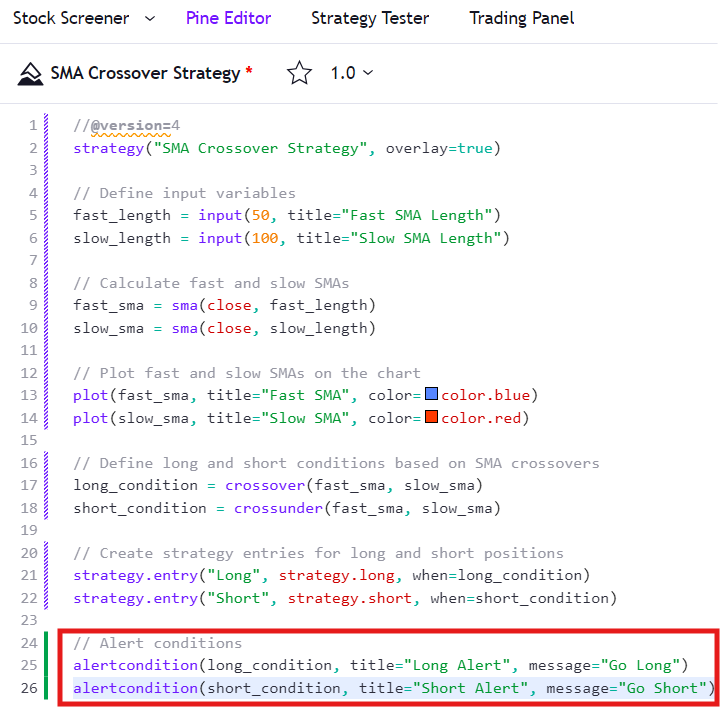Click overlay=true parameter on line 2
The width and height of the screenshot is (720, 707).
(x=439, y=149)
